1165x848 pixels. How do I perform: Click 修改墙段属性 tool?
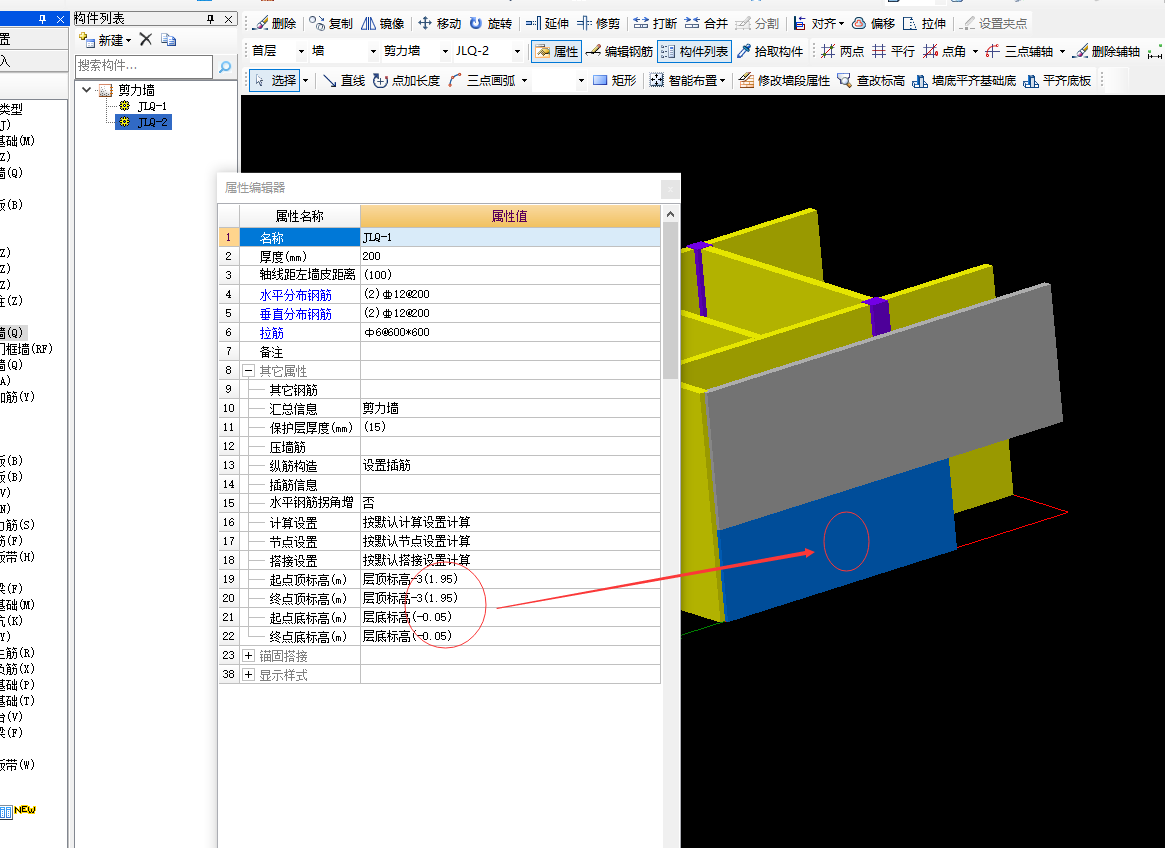point(785,80)
